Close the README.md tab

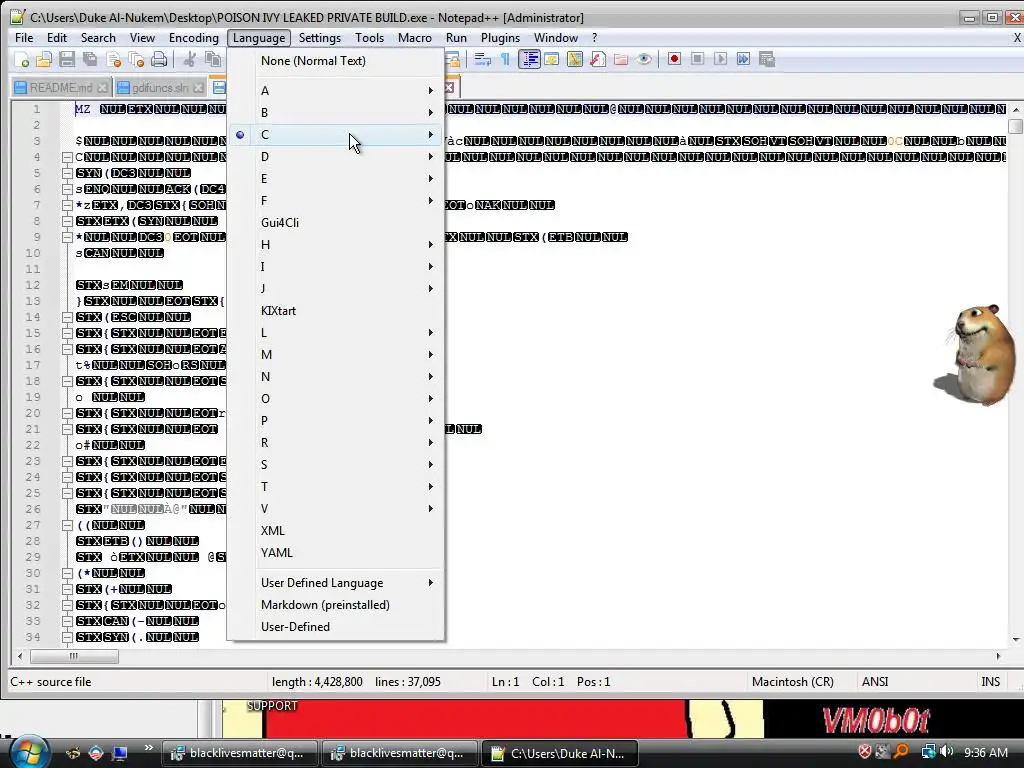coord(103,88)
